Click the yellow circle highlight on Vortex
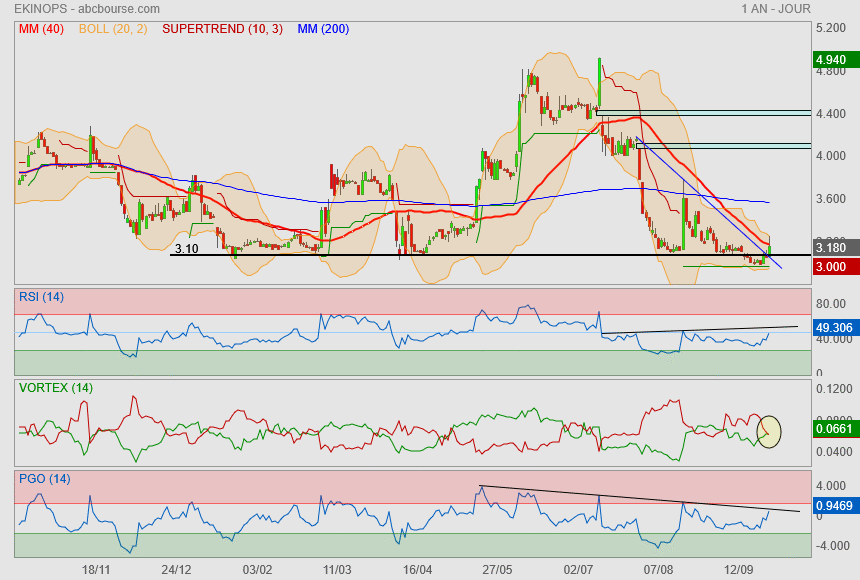This screenshot has width=860, height=580. [x=769, y=431]
